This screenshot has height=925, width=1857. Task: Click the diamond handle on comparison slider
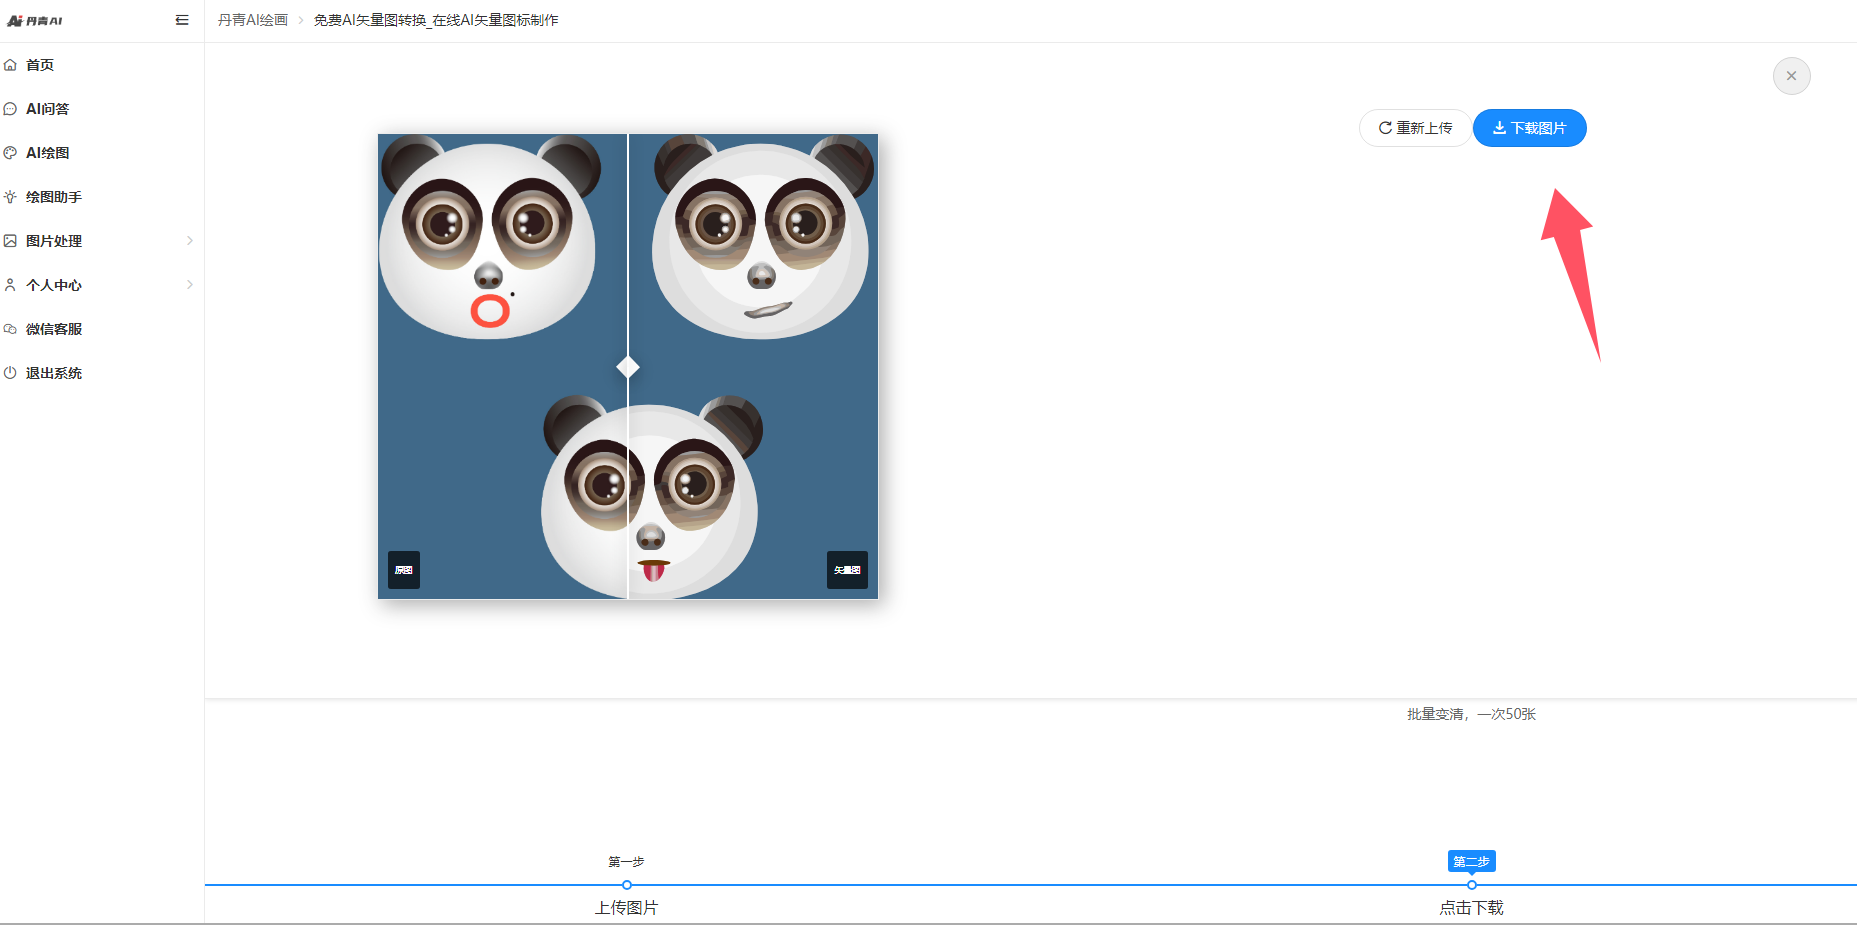point(628,367)
